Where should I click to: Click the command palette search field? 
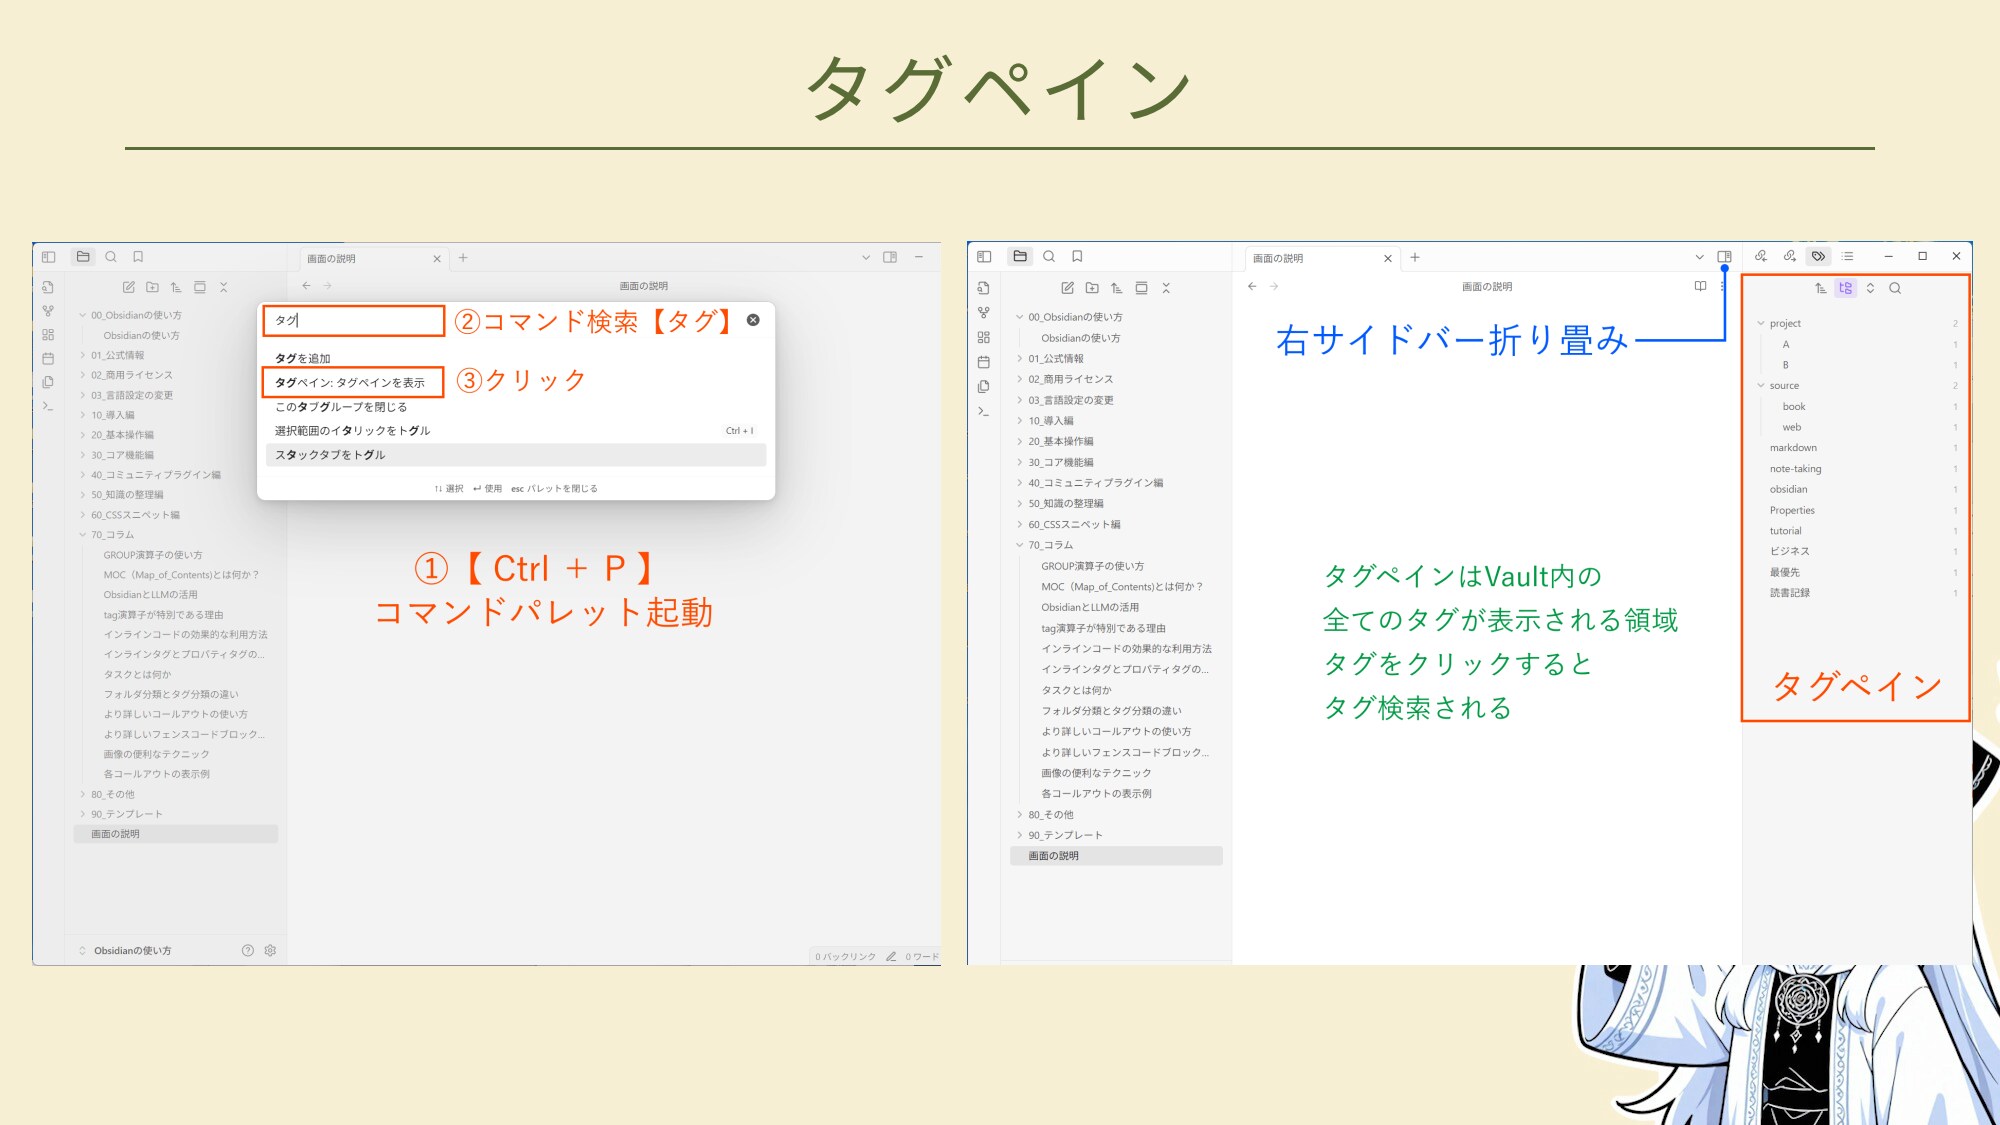[353, 320]
